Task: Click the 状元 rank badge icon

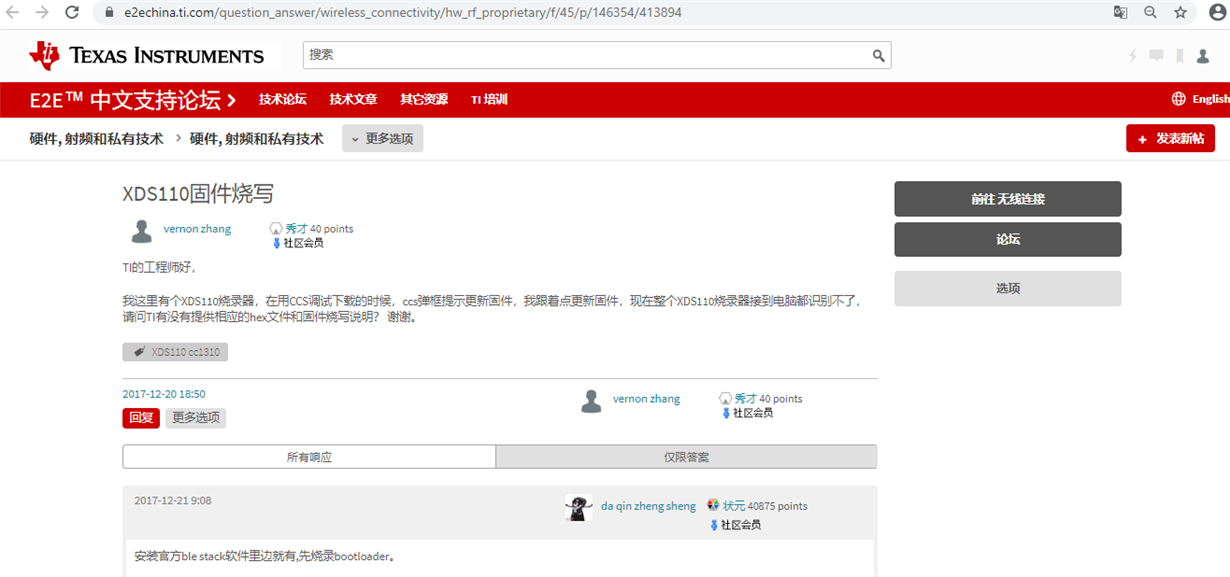Action: pyautogui.click(x=713, y=506)
